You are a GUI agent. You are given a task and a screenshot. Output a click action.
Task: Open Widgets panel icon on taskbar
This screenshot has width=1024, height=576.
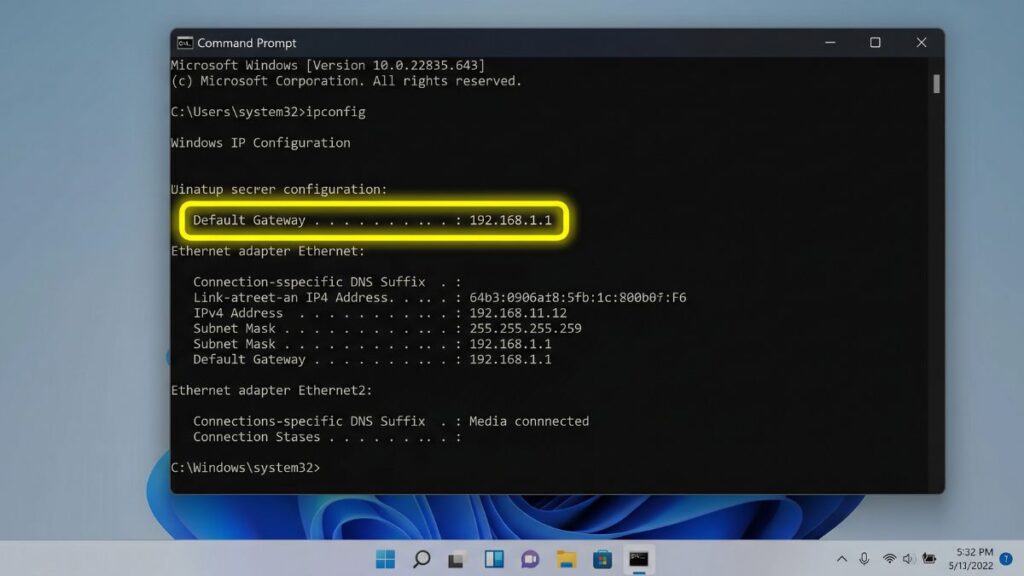494,559
